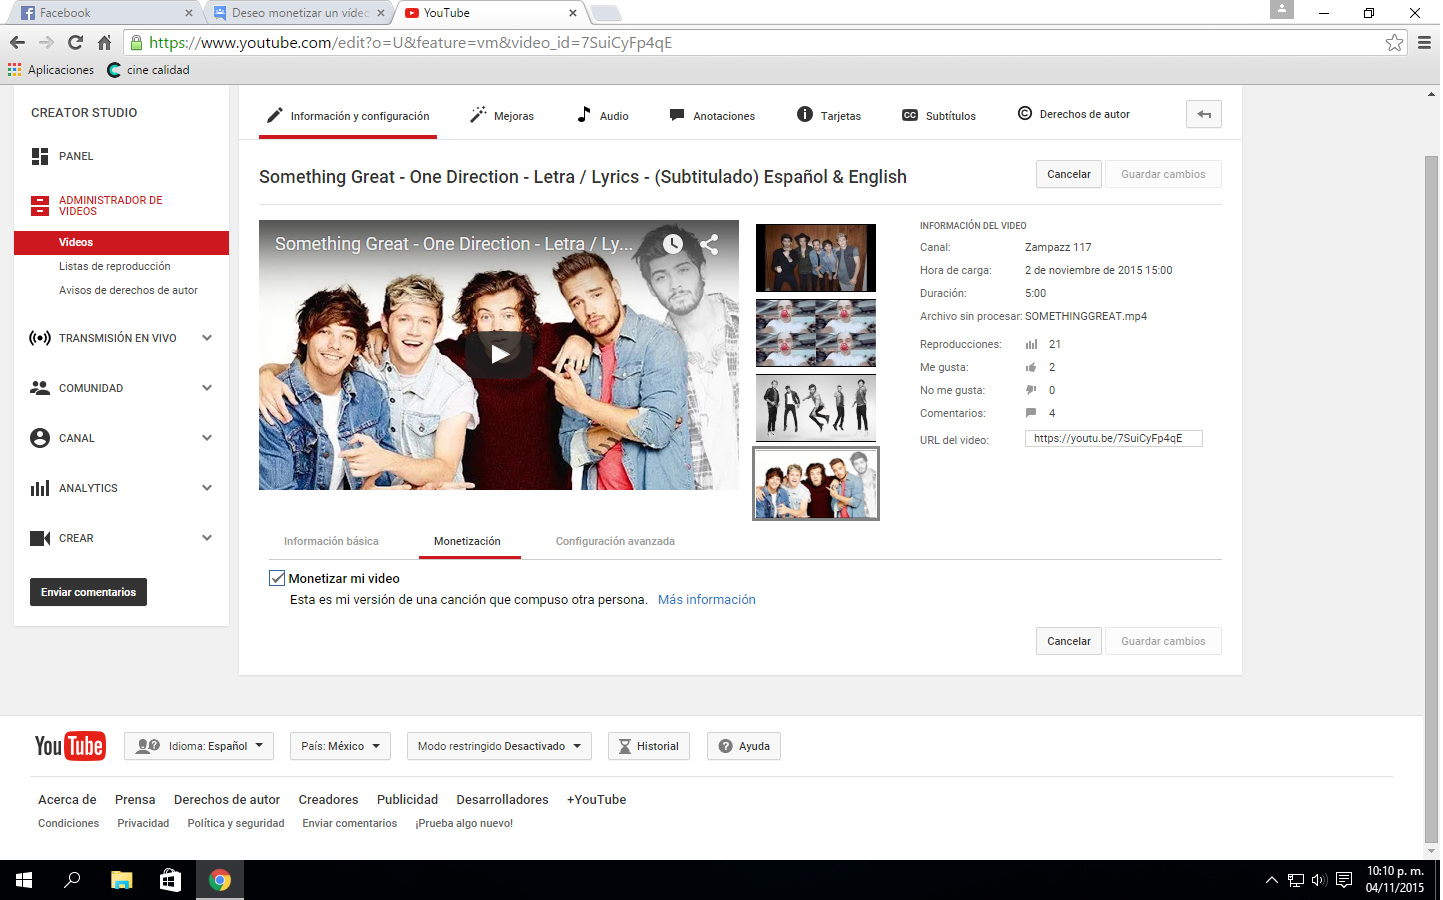Open the Chrome menu hamburger icon
This screenshot has width=1443, height=900.
pos(1424,42)
